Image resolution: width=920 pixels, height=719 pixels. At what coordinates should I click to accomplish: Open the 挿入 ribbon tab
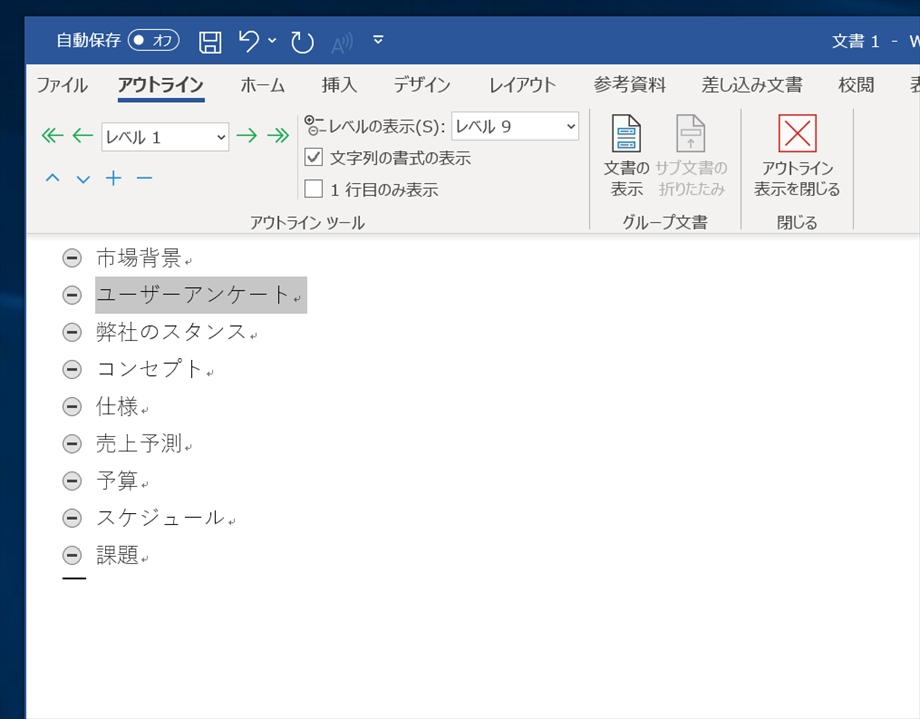click(339, 85)
